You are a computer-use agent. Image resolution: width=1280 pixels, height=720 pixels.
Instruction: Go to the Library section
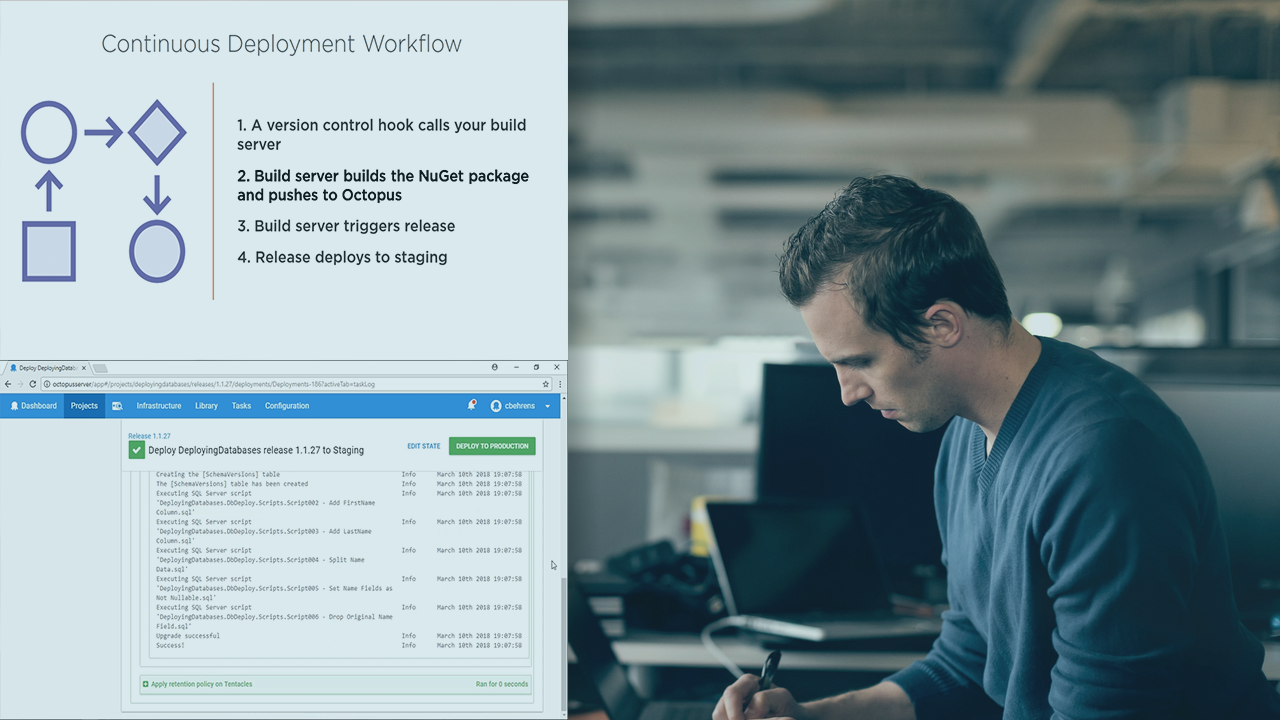[x=206, y=406]
